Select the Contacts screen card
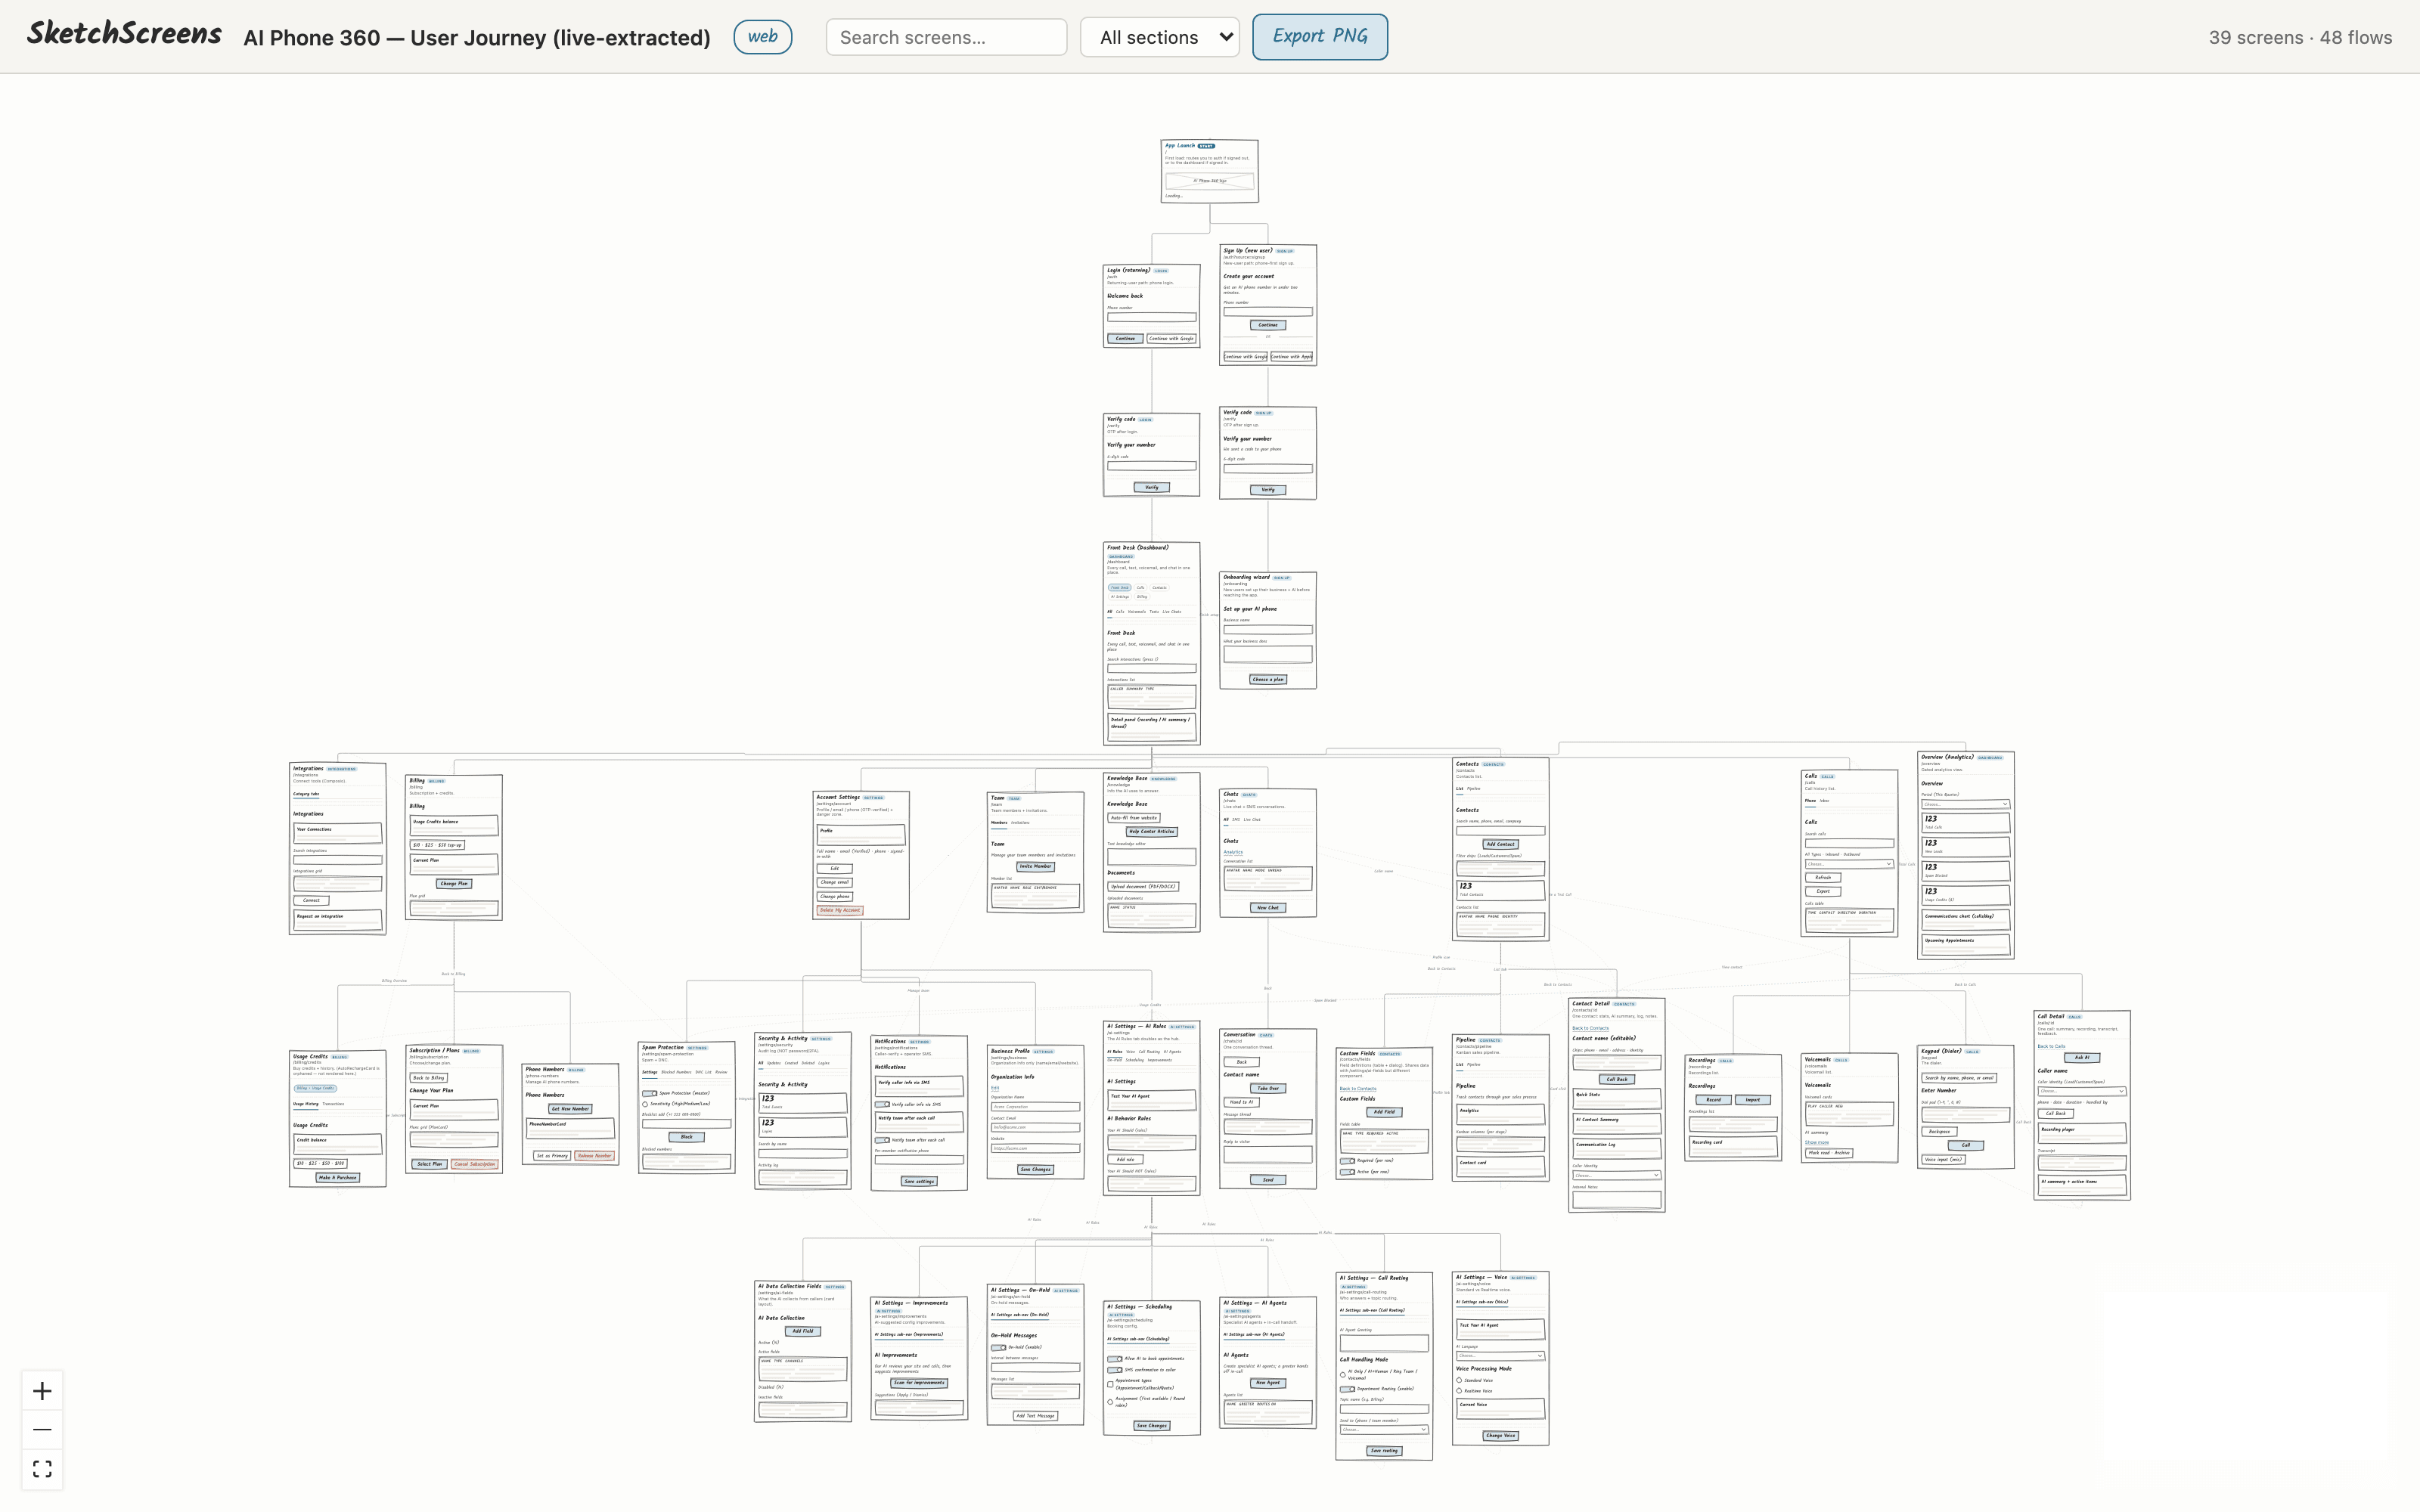Screen dimensions: 2420x1512 [1500, 849]
